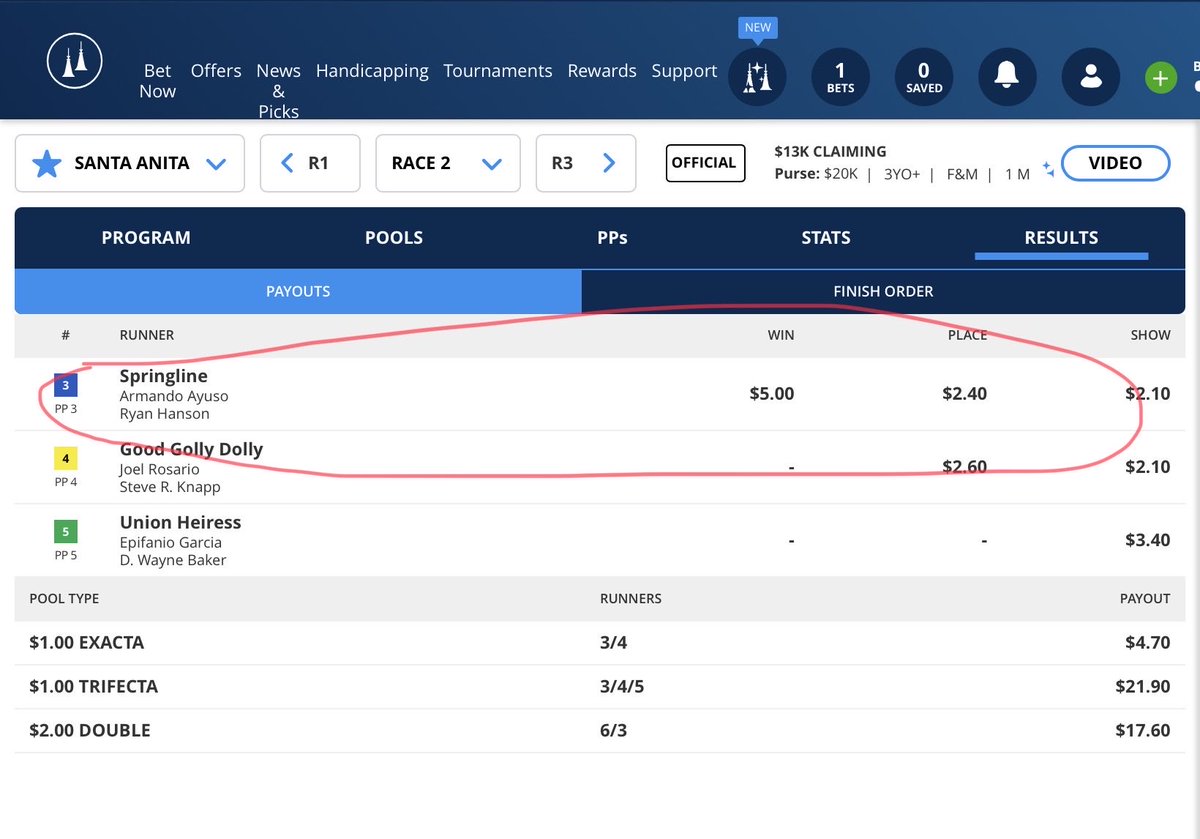Open the STATS tab
Screen dimensions: 1200x839
tap(826, 238)
